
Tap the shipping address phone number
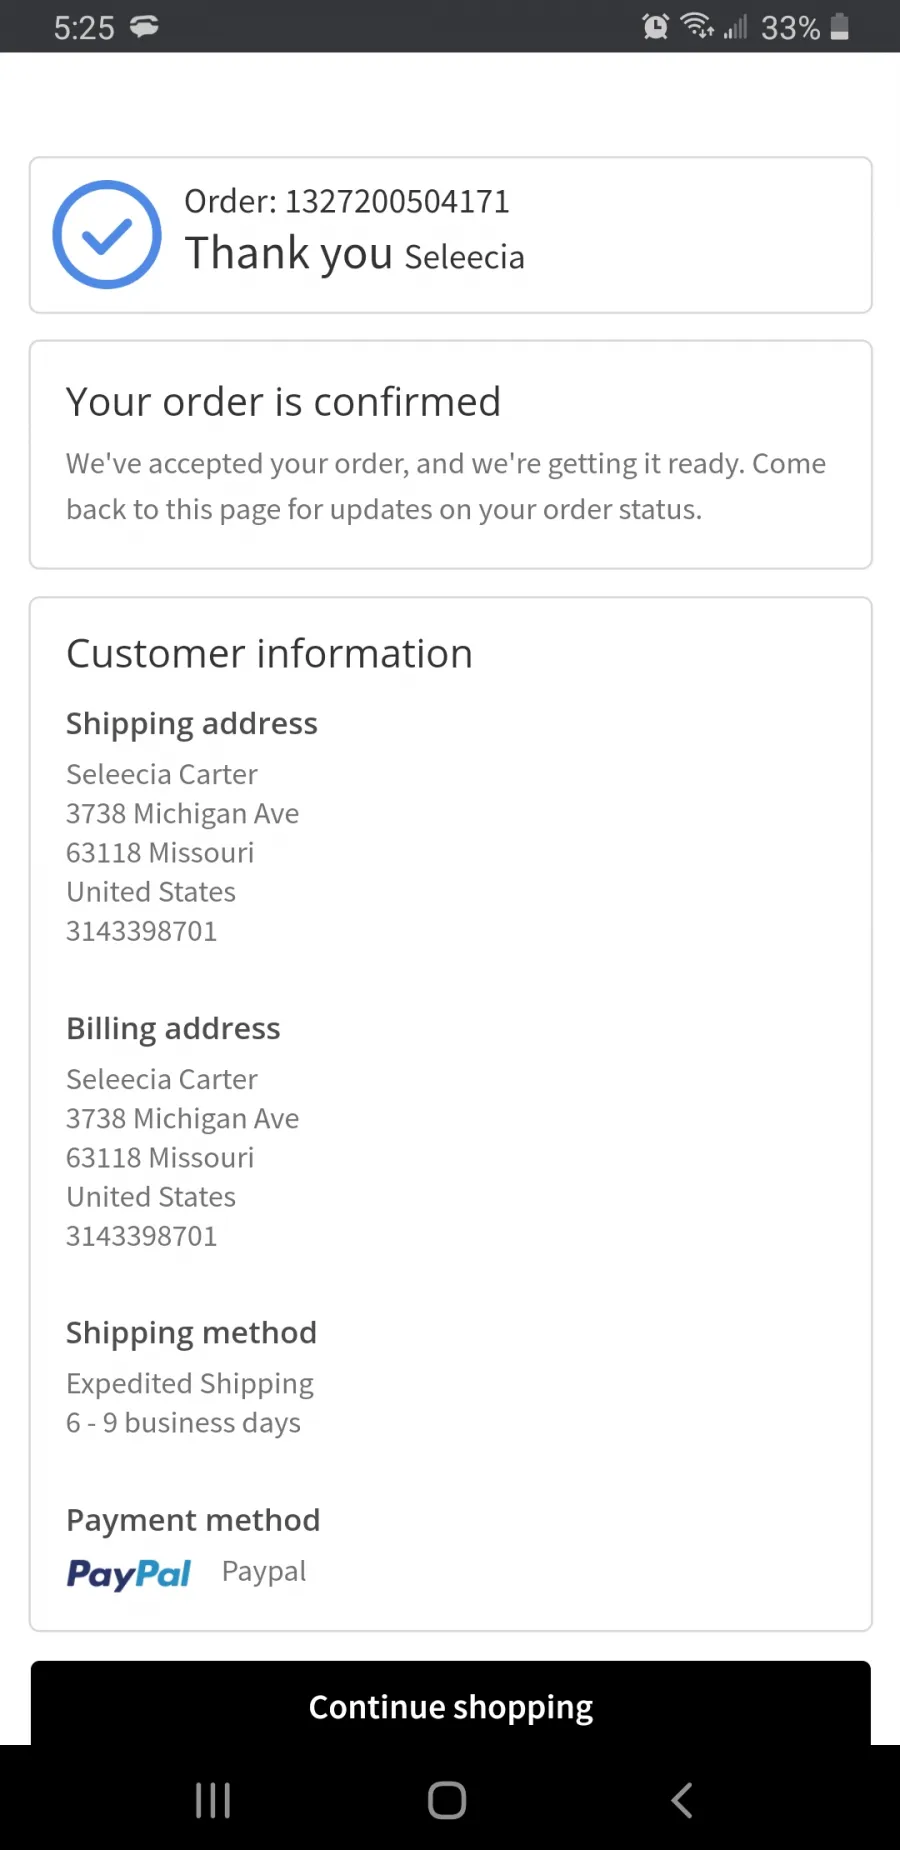click(142, 931)
